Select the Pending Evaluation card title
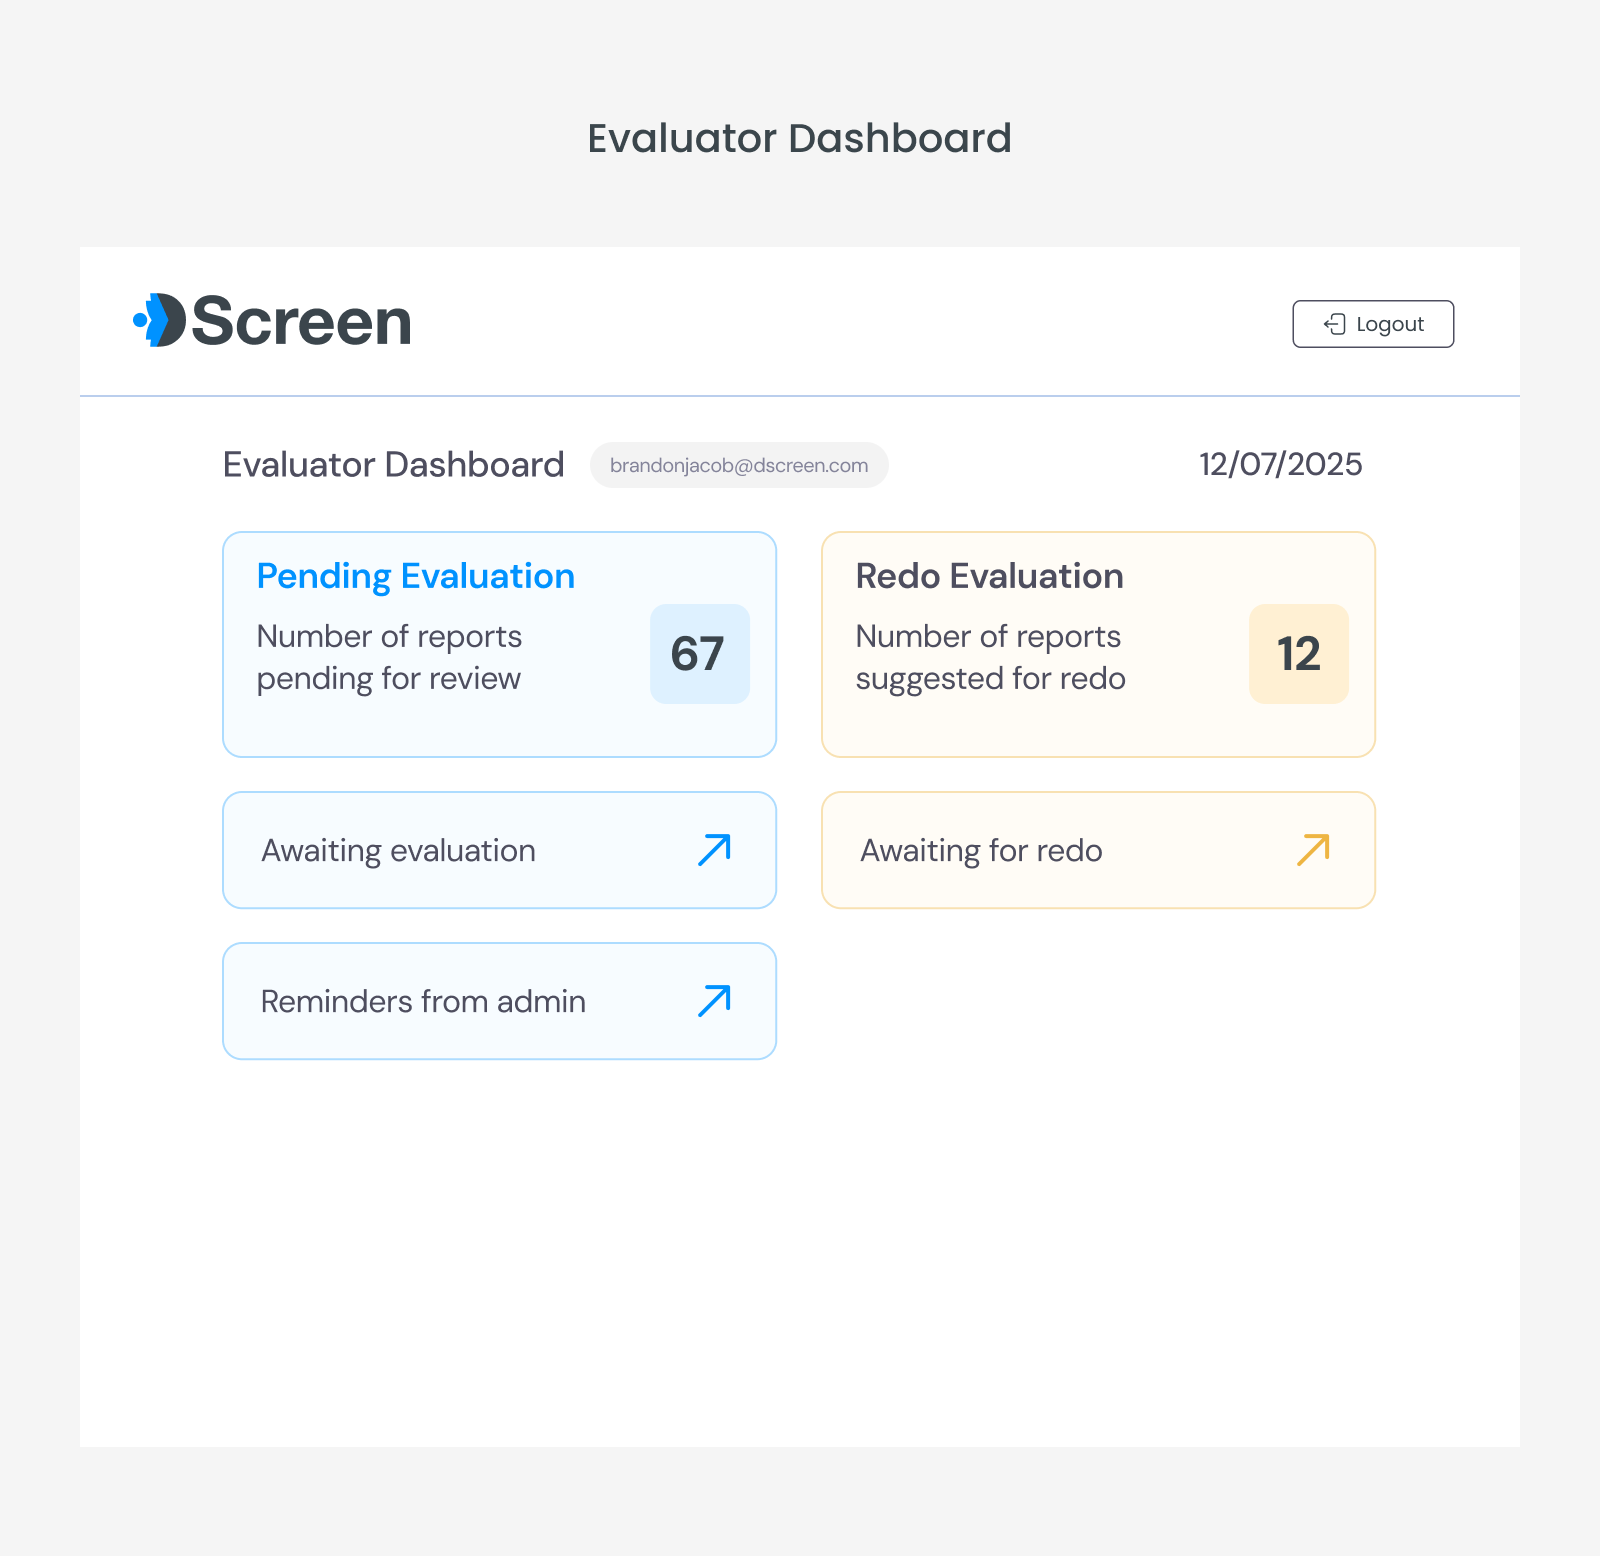 416,576
